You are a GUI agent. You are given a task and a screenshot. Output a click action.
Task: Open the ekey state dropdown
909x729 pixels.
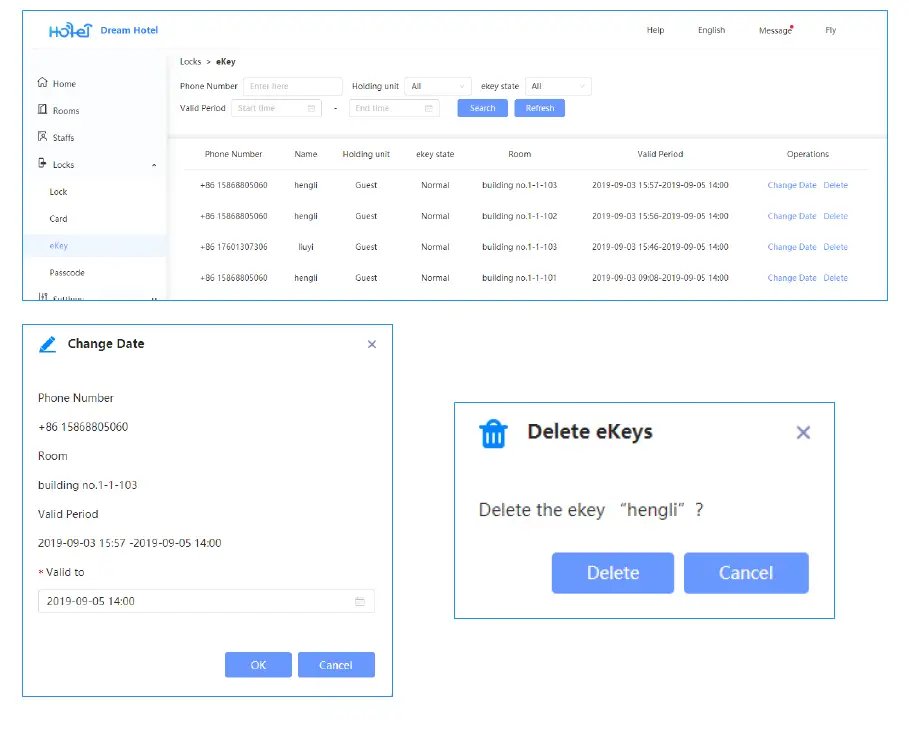(x=559, y=87)
